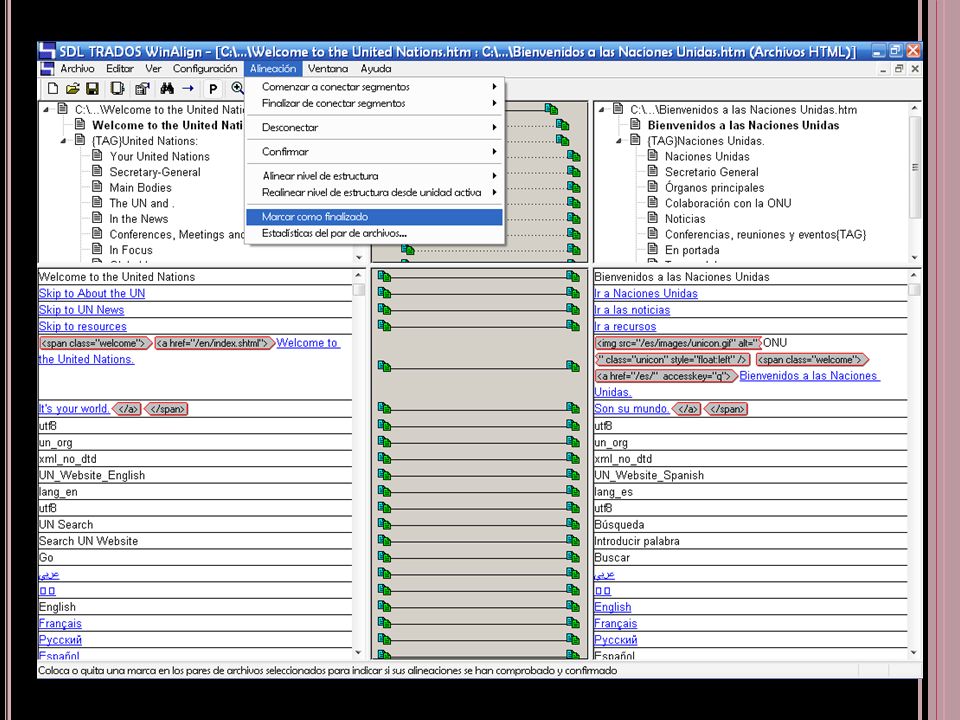Open the Ayuda menu
The image size is (960, 720).
(375, 69)
